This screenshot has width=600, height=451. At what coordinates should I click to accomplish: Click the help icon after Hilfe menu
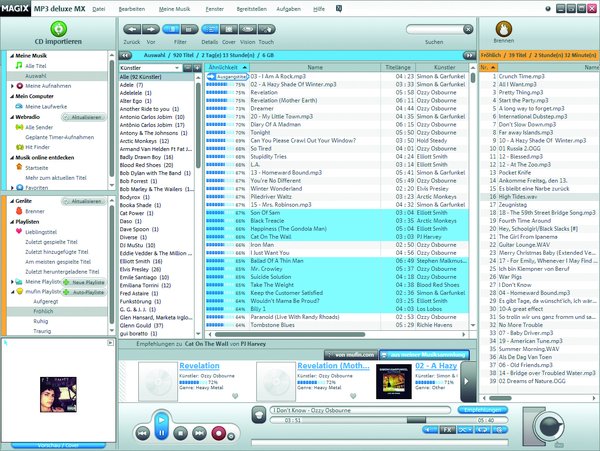click(x=339, y=8)
